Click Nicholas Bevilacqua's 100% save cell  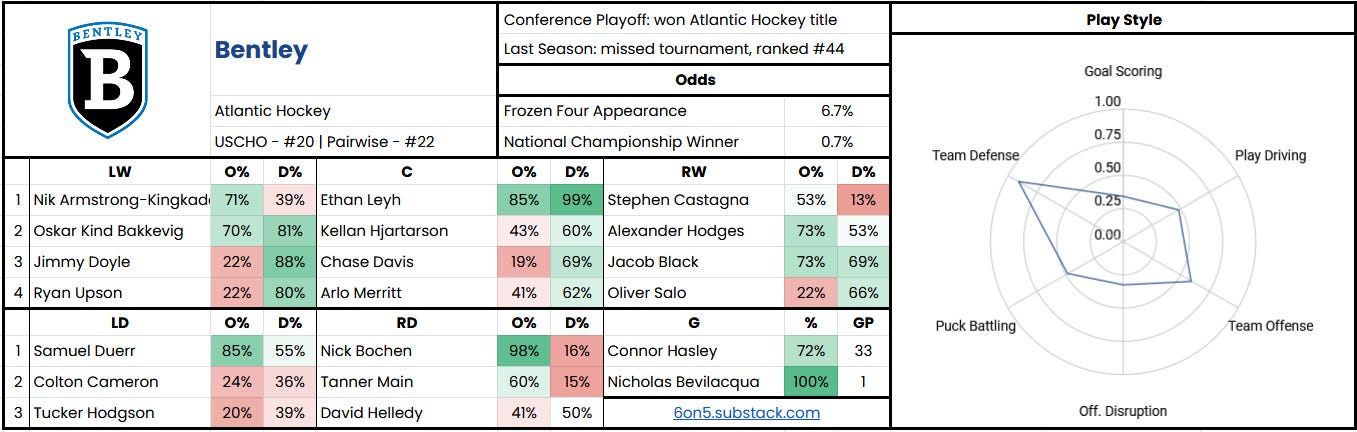[810, 382]
